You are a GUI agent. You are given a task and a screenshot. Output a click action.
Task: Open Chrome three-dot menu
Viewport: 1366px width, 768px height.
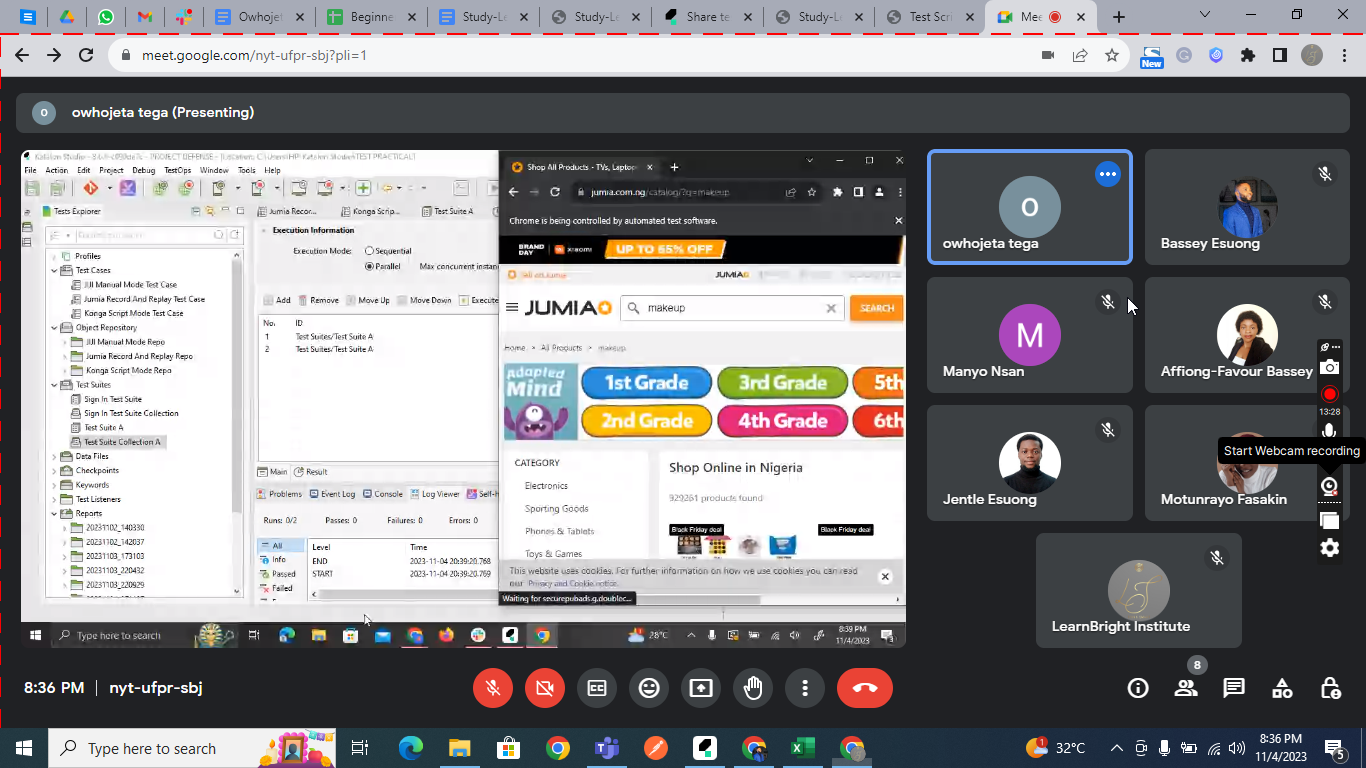[x=1343, y=55]
